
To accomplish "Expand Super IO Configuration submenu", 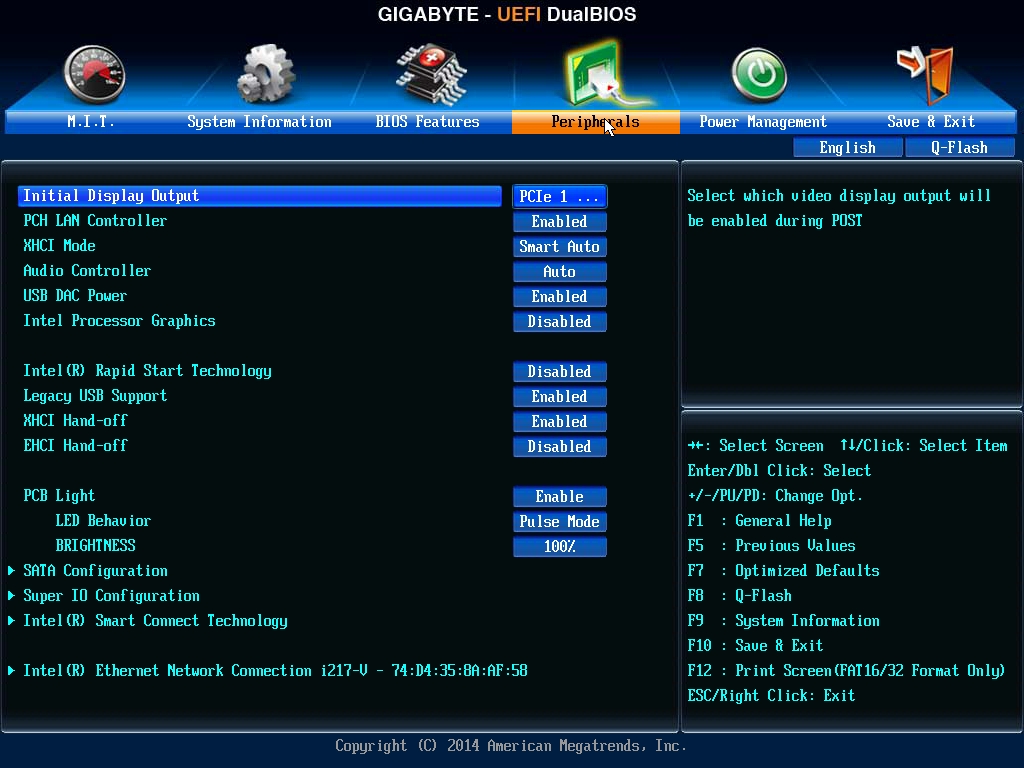I will [112, 596].
